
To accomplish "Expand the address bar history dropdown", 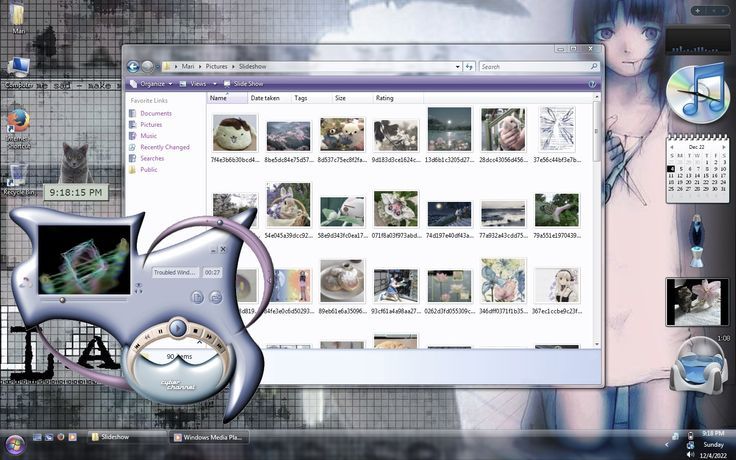I will click(x=456, y=66).
